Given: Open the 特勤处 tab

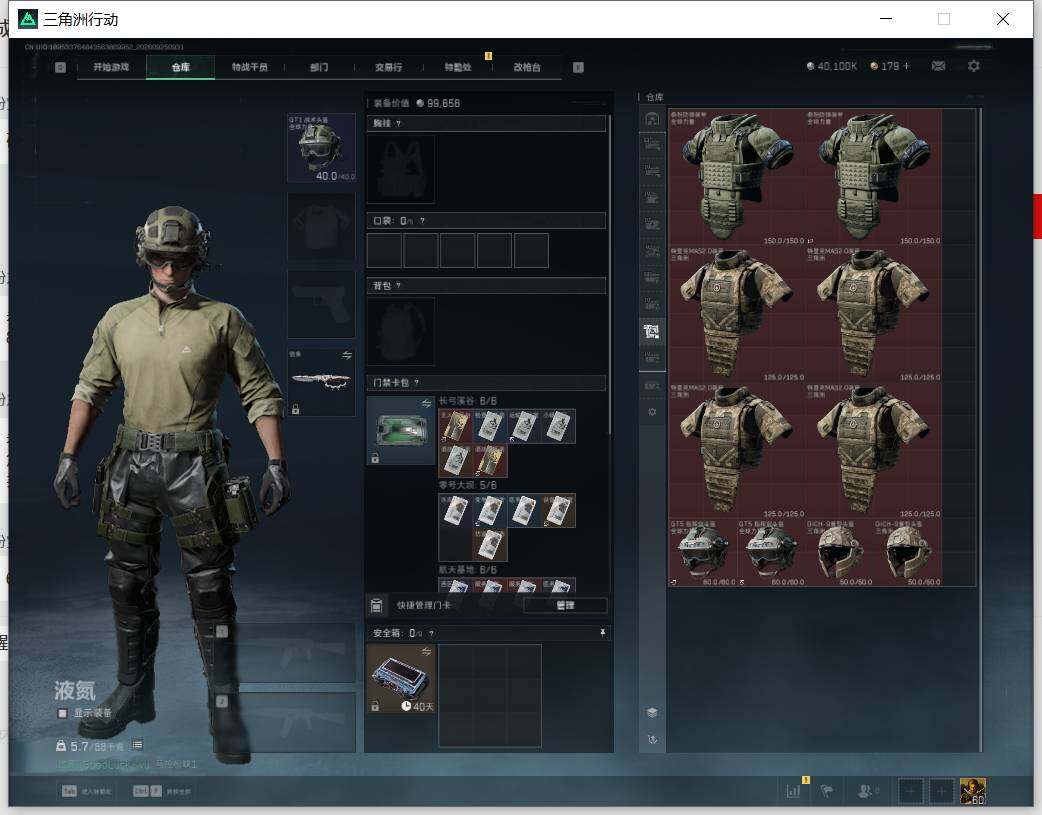Looking at the screenshot, I should point(458,67).
